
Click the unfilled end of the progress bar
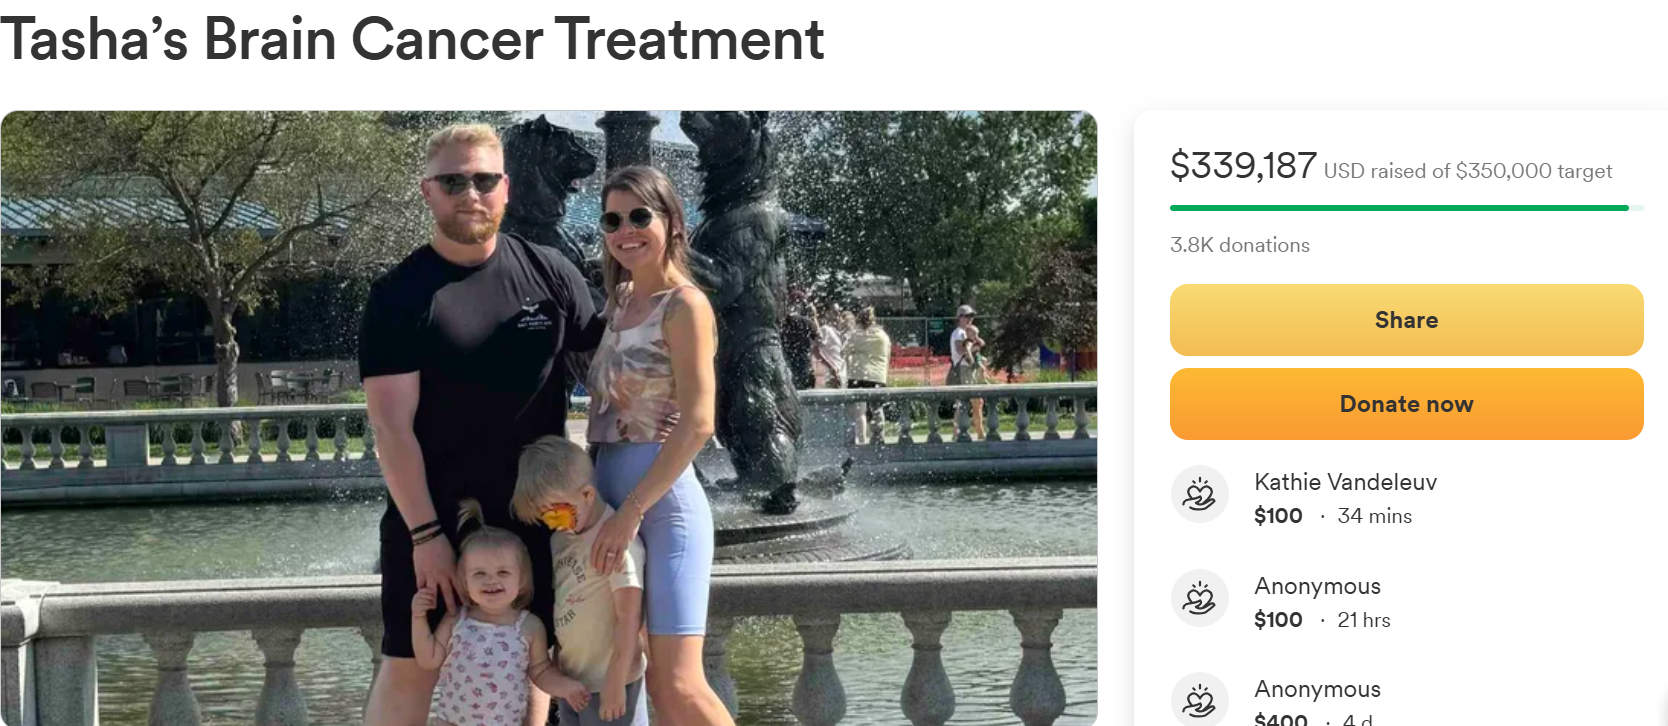[1637, 208]
